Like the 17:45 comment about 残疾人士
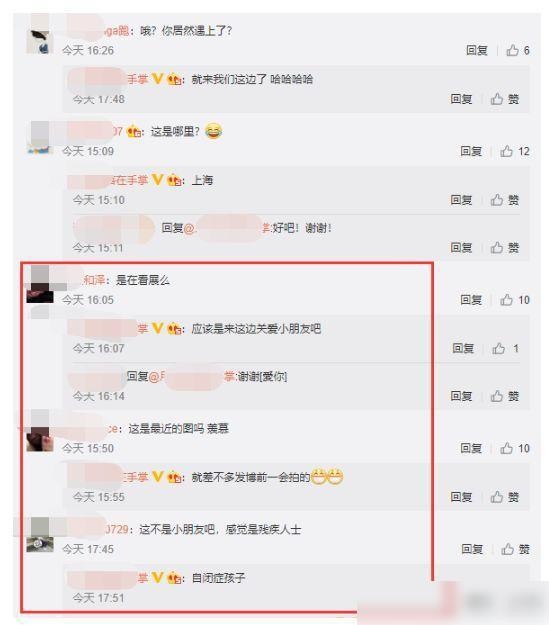Viewport: 549px width, 625px height. point(516,549)
